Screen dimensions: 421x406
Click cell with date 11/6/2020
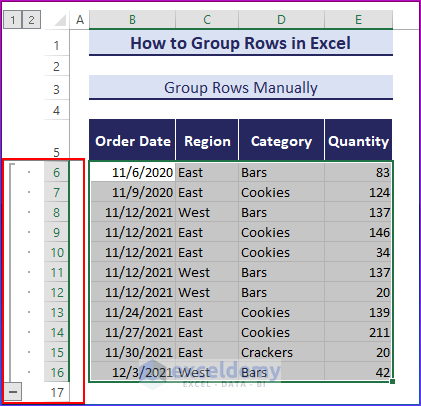pos(133,172)
